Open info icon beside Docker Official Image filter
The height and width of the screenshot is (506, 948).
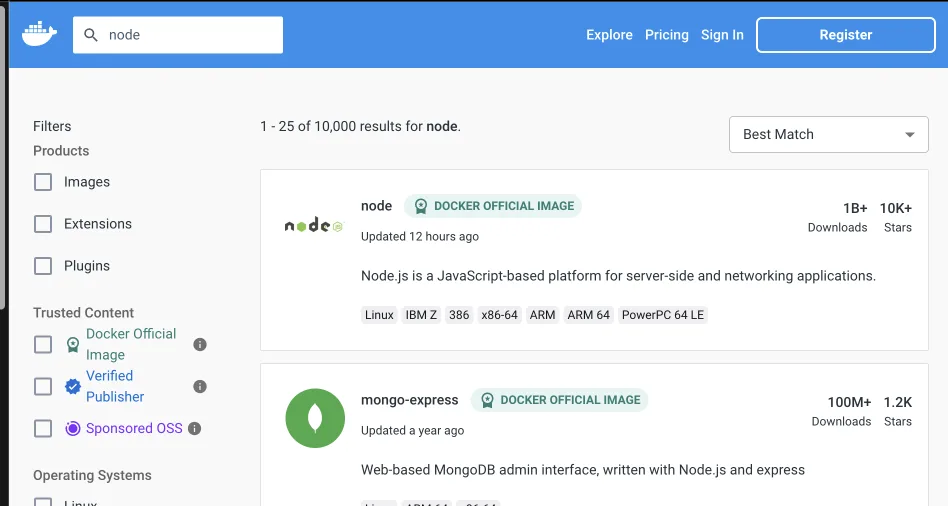pos(200,345)
